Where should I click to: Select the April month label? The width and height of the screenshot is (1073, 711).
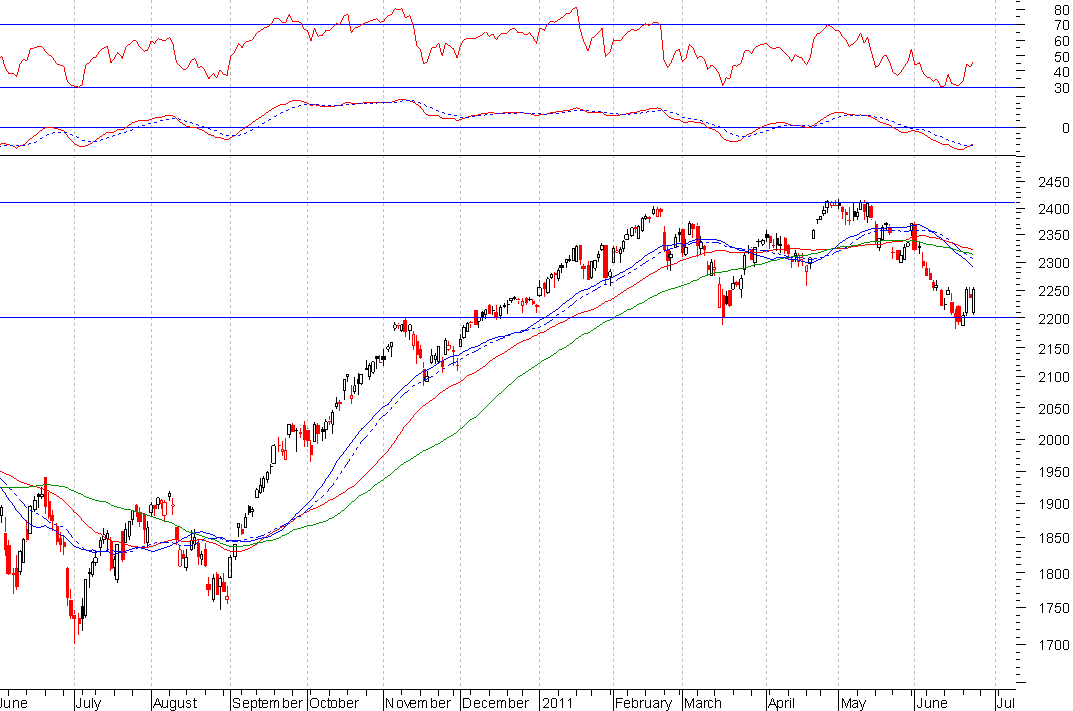[781, 703]
